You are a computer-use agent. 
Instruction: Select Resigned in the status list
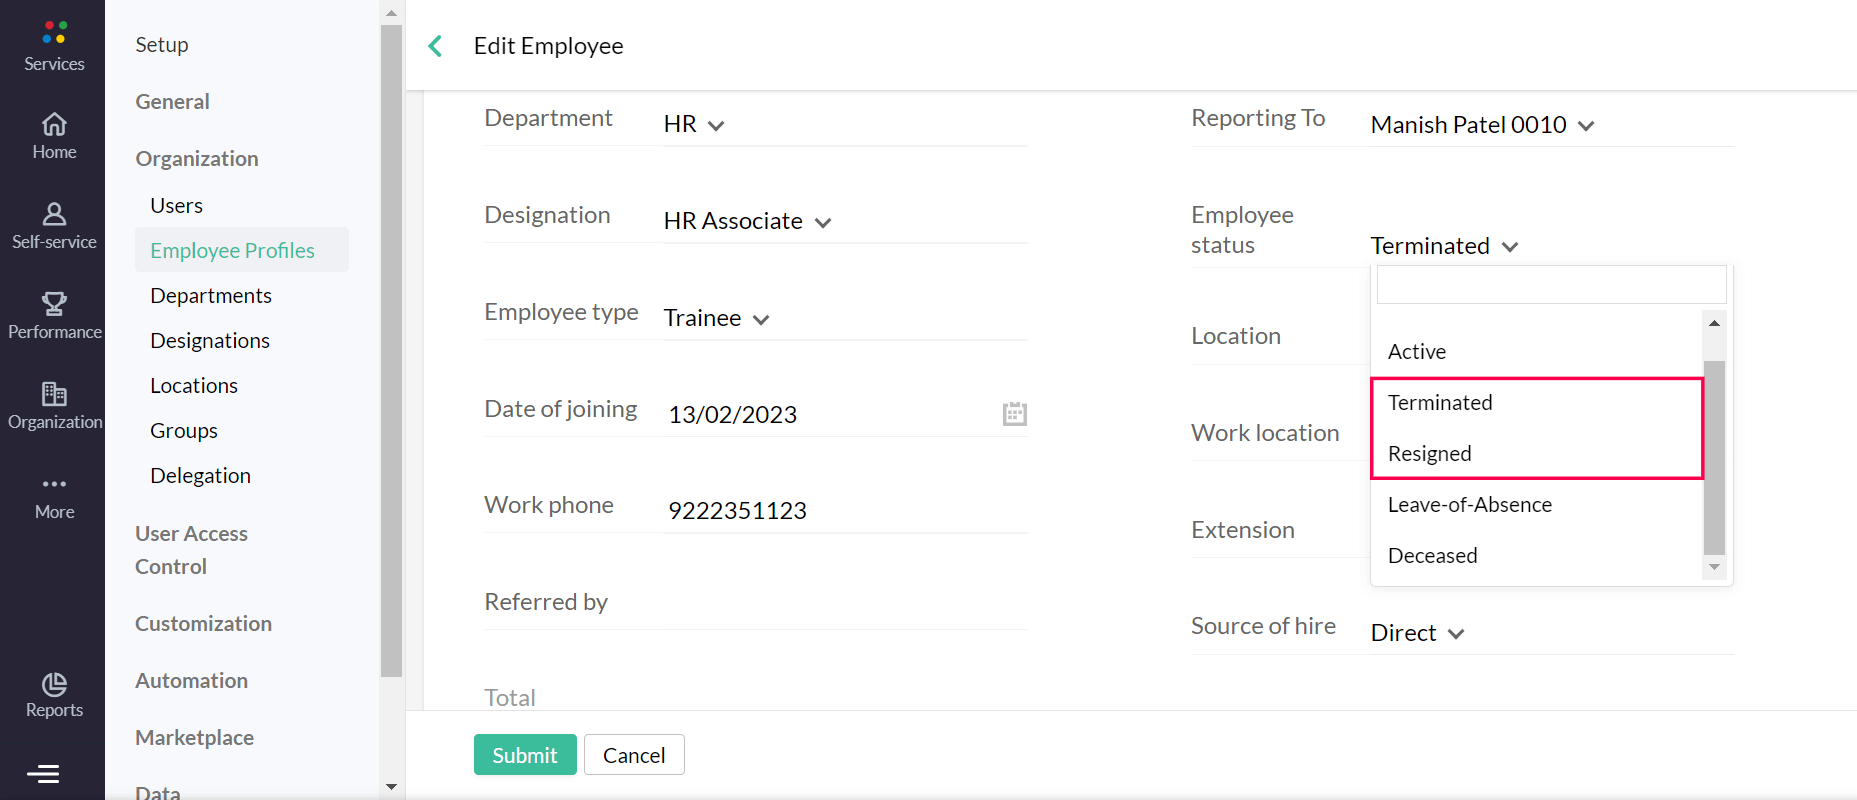click(1429, 454)
